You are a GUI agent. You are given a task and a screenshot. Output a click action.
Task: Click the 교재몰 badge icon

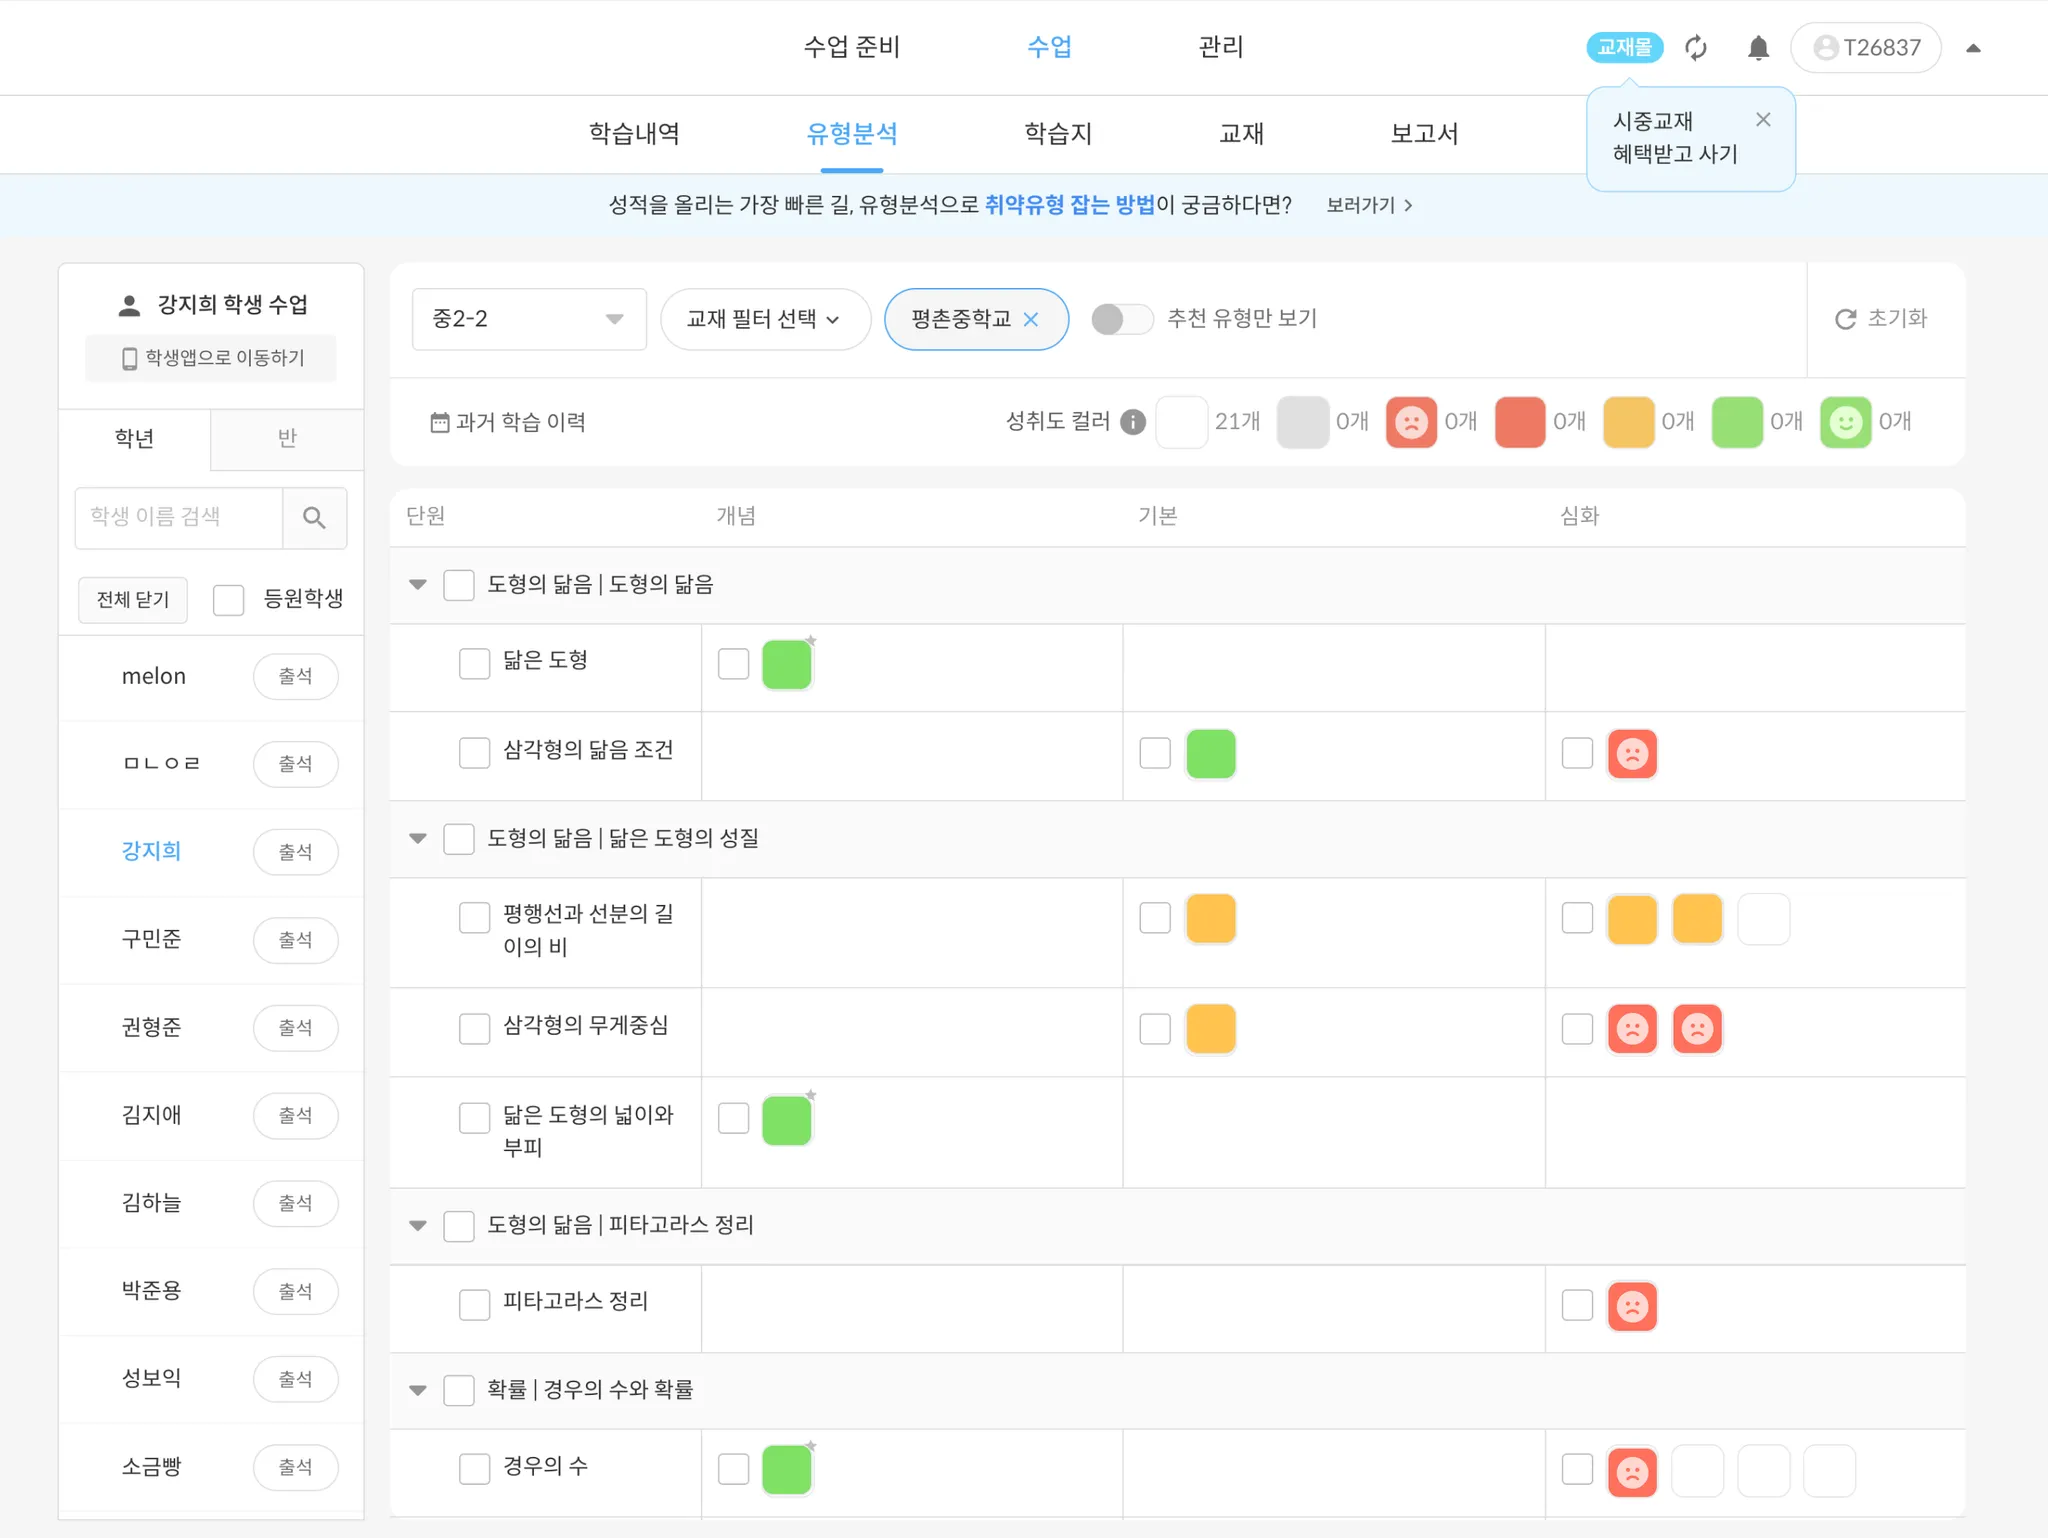pos(1624,47)
